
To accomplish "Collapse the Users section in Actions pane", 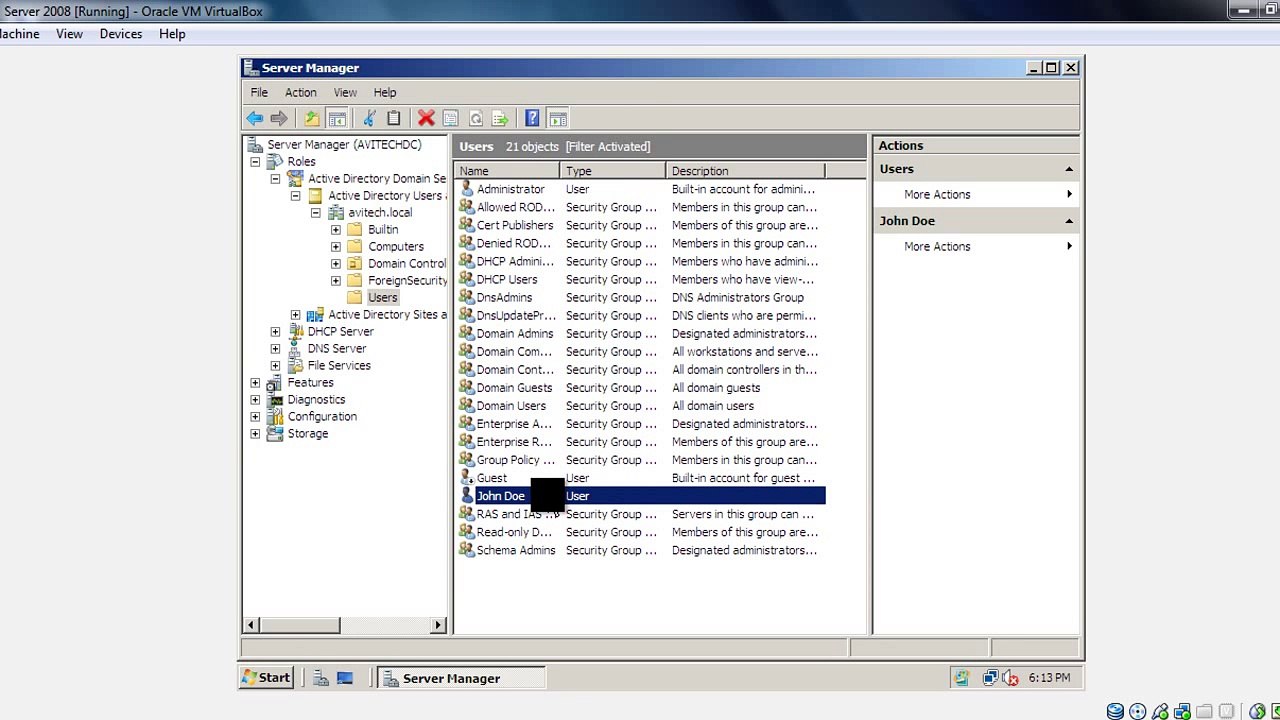I will 1069,169.
